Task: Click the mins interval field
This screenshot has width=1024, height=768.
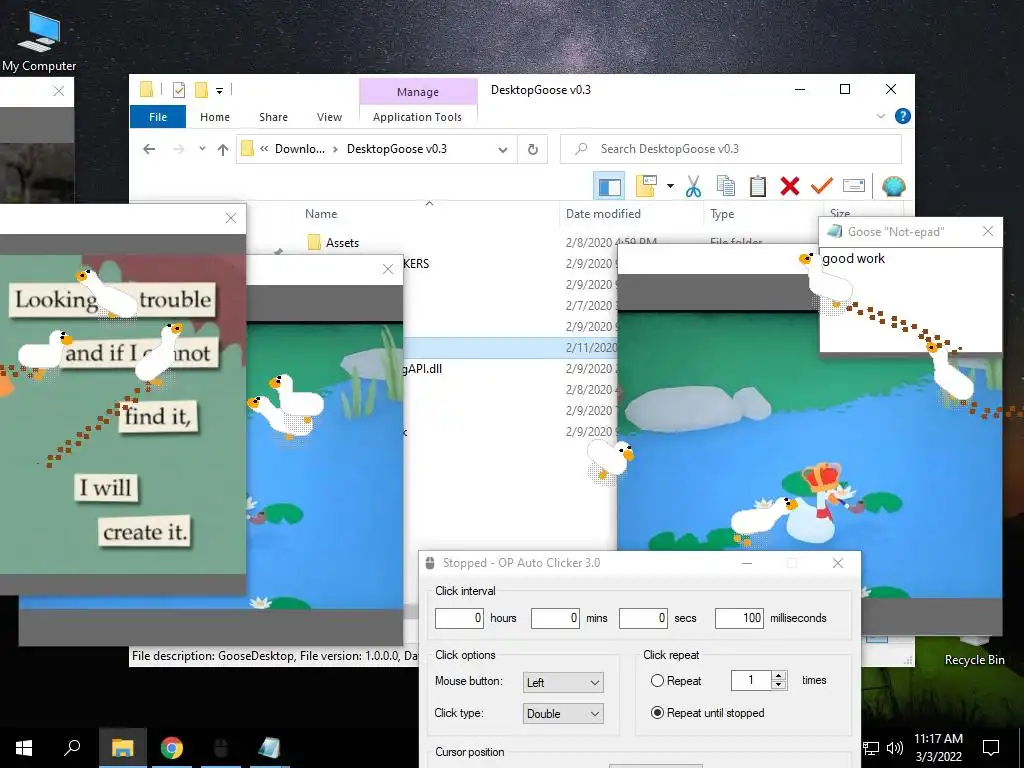Action: coord(554,618)
